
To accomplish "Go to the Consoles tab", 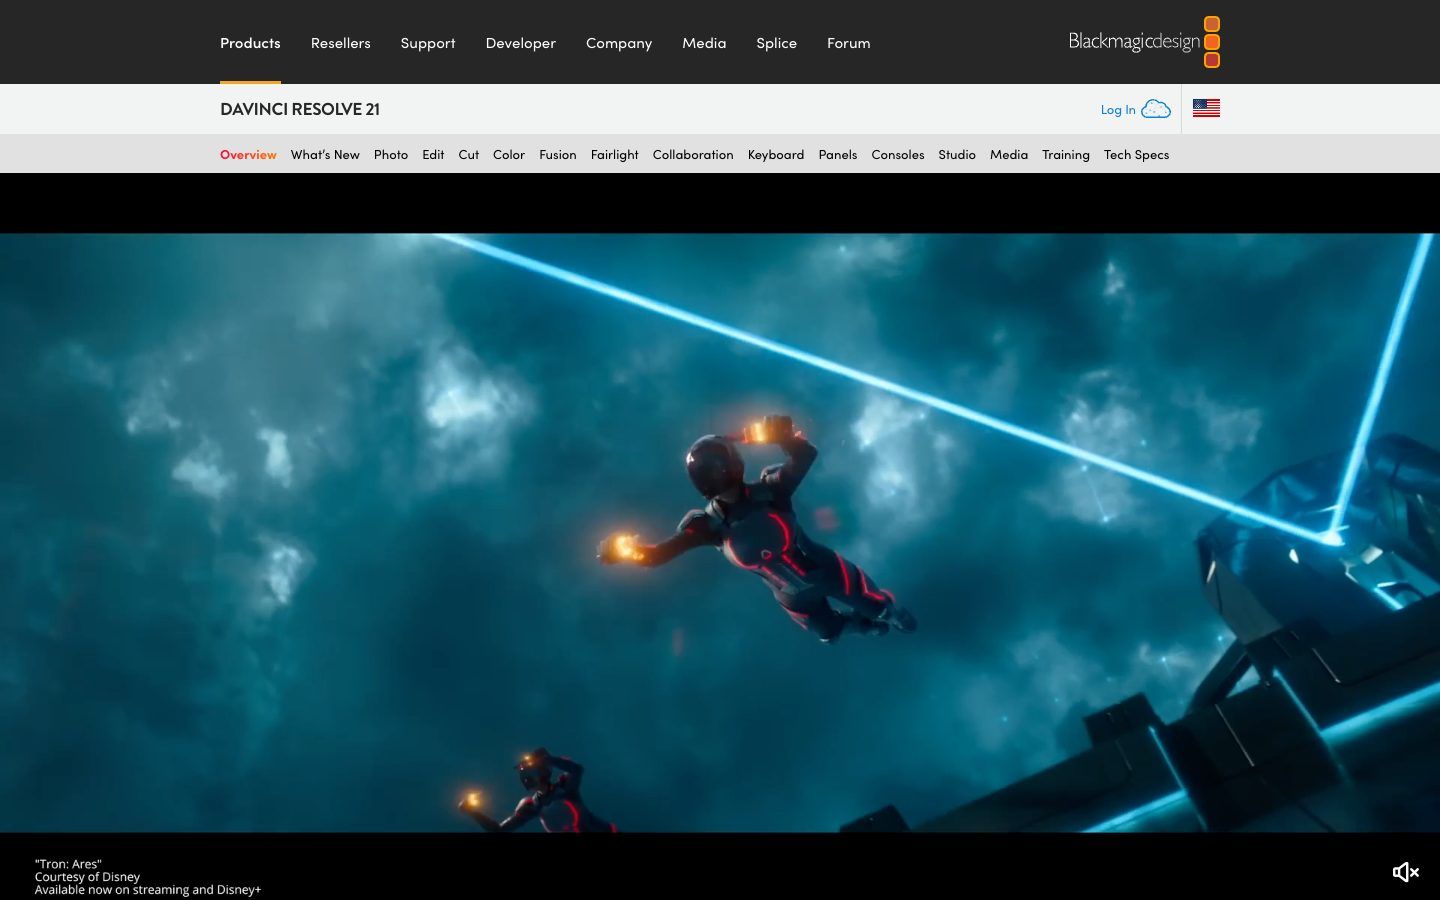I will pos(898,154).
